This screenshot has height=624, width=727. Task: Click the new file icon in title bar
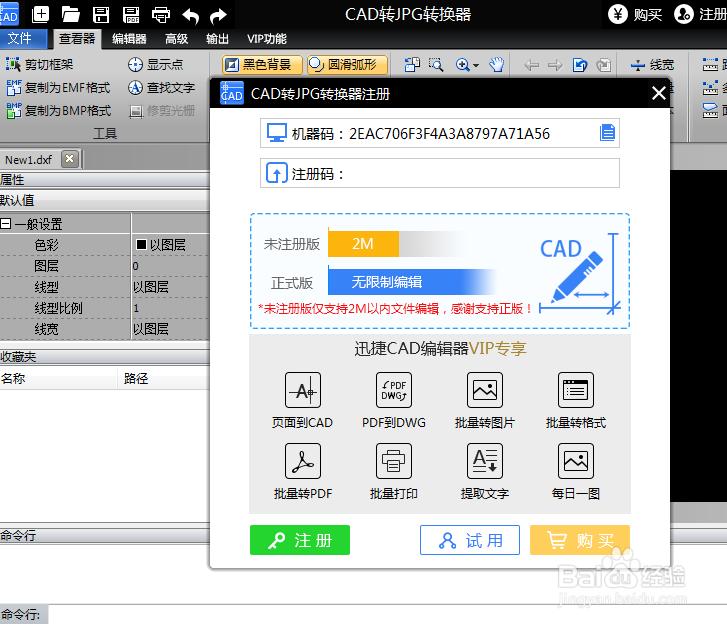point(40,14)
